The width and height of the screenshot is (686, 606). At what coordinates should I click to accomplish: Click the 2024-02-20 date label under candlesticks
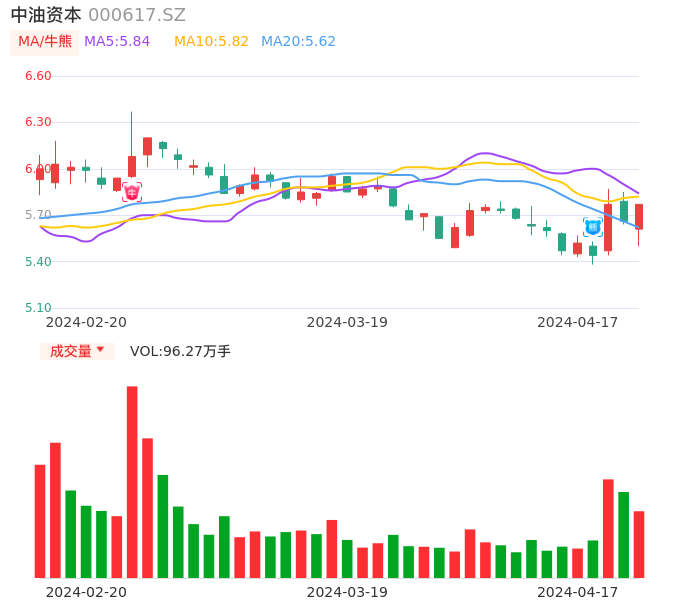click(86, 322)
